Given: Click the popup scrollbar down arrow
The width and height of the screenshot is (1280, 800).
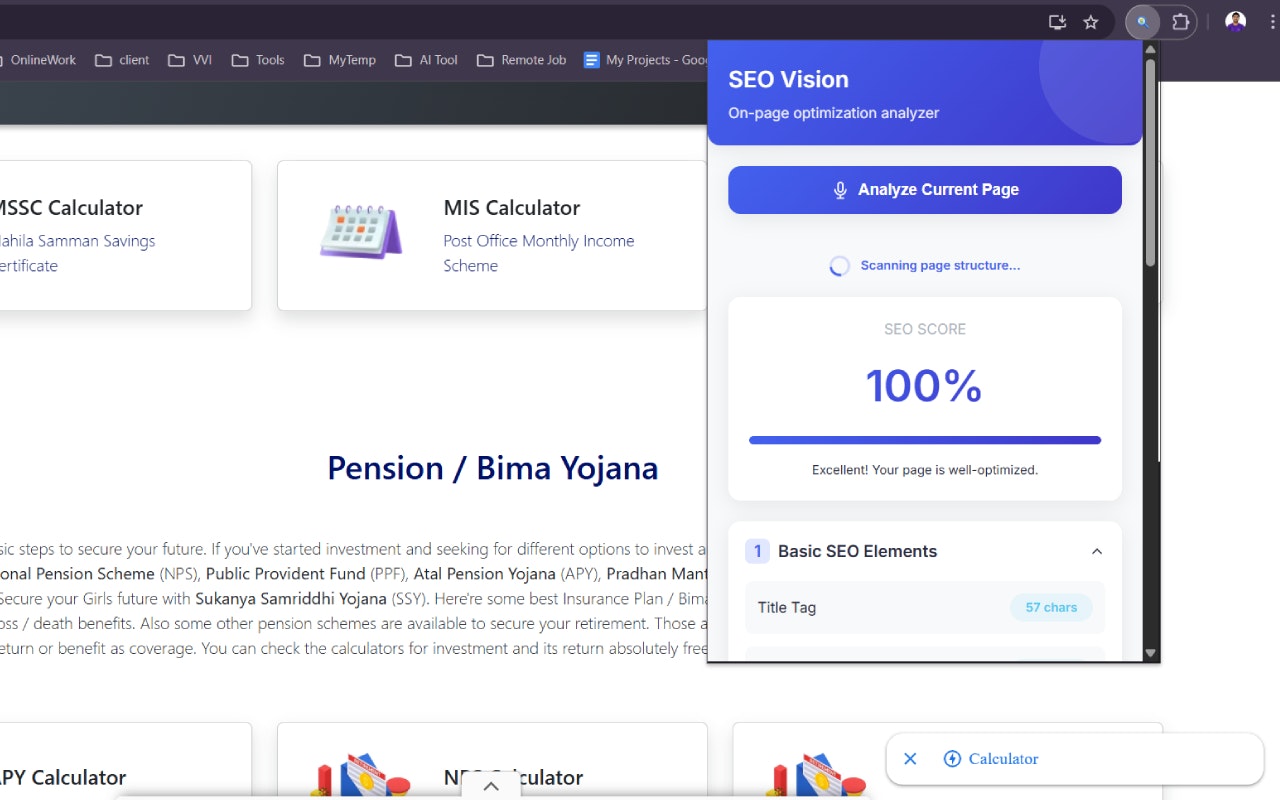Looking at the screenshot, I should (x=1150, y=652).
